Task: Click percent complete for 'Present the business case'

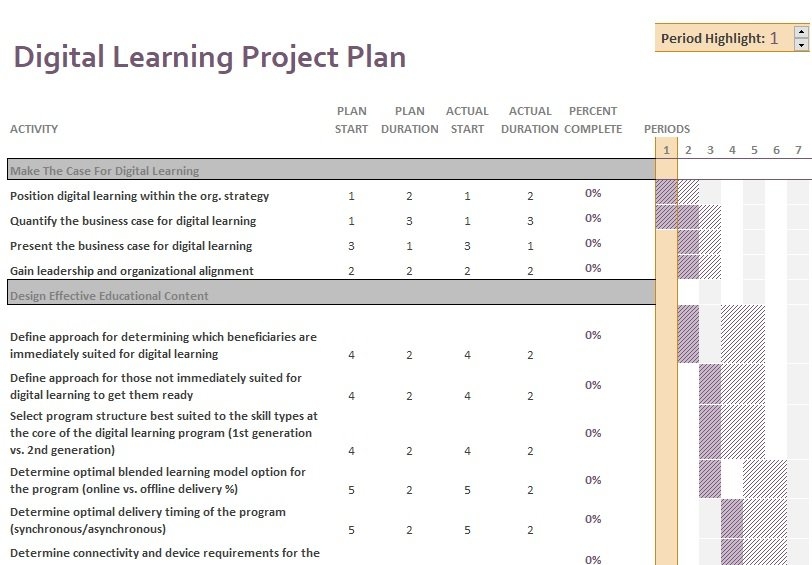Action: pyautogui.click(x=593, y=243)
